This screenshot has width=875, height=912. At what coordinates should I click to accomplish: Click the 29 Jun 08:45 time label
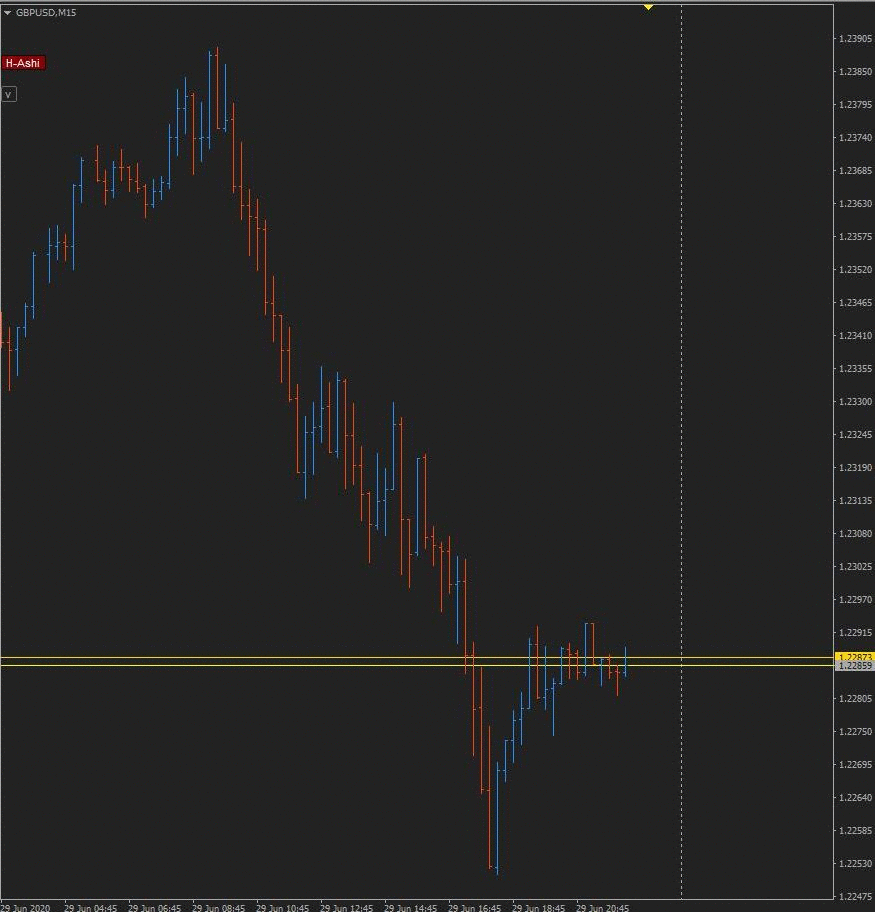pos(219,908)
